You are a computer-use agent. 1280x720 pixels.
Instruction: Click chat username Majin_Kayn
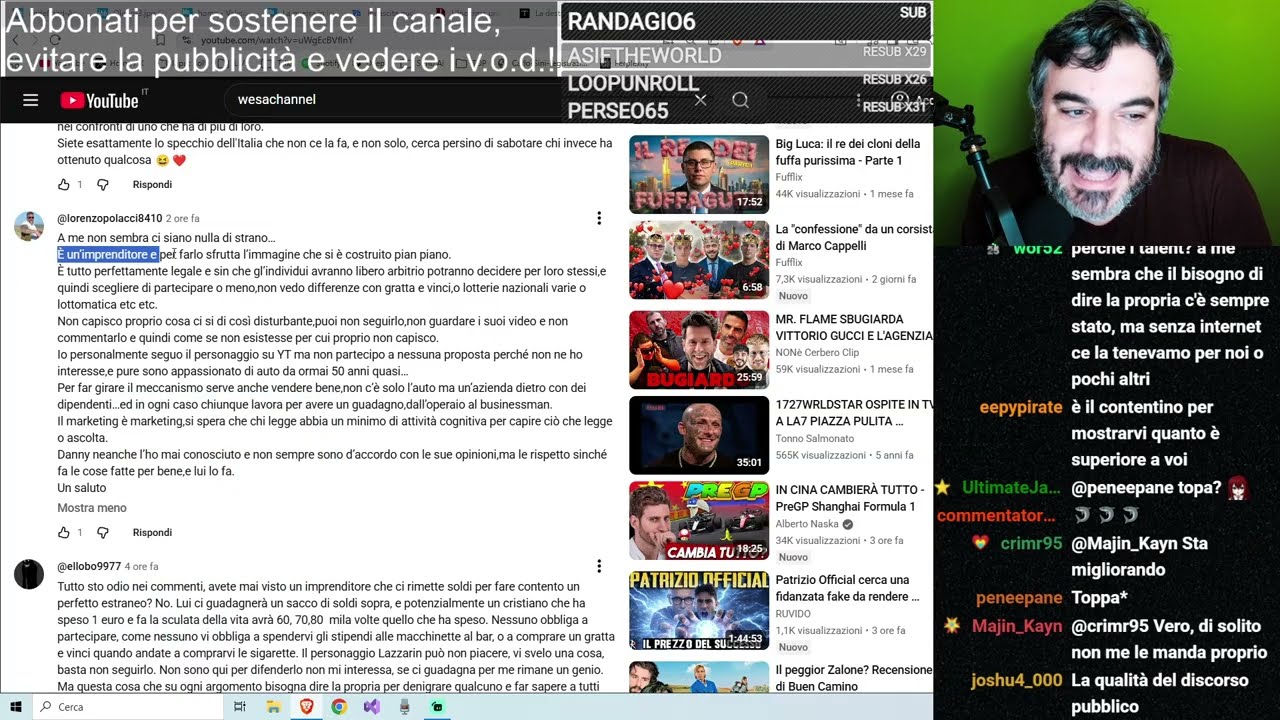pyautogui.click(x=1017, y=626)
